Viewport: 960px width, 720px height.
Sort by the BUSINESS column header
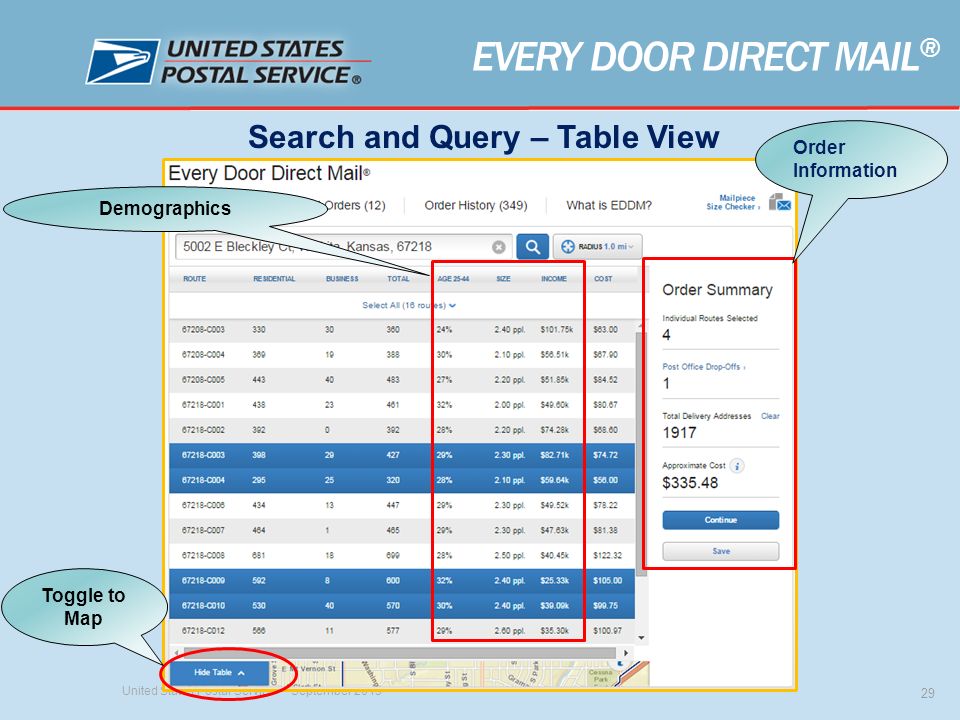point(342,279)
